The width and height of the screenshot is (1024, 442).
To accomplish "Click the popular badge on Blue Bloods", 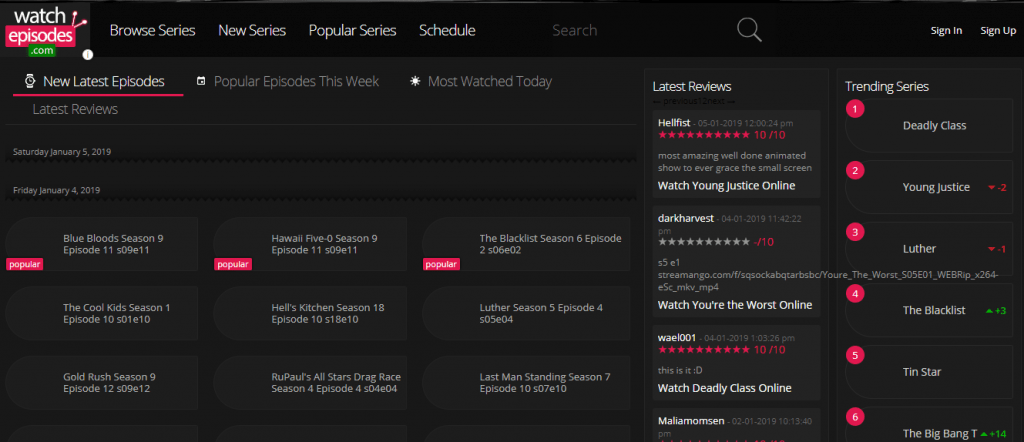I will [x=25, y=264].
